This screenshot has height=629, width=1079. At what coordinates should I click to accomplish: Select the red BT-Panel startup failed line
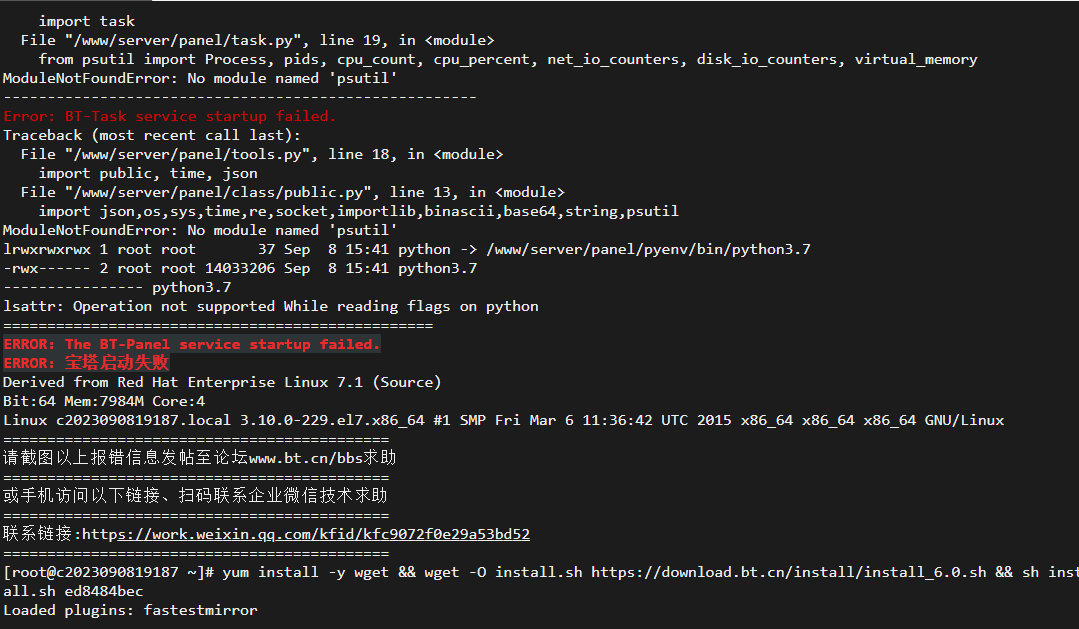click(192, 344)
